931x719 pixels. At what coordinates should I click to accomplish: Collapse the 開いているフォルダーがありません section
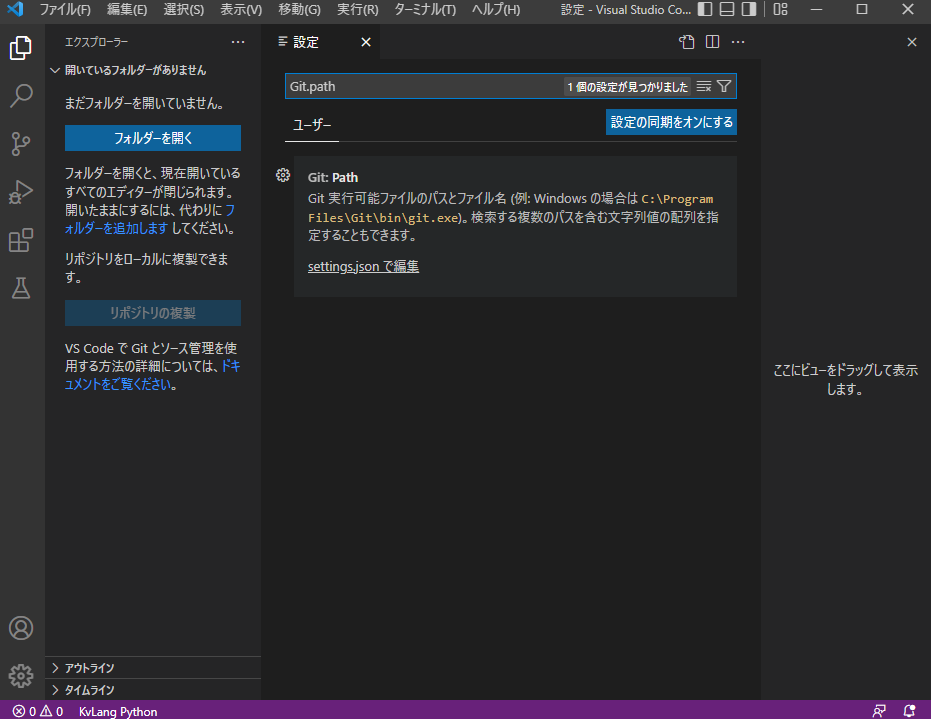[130, 70]
